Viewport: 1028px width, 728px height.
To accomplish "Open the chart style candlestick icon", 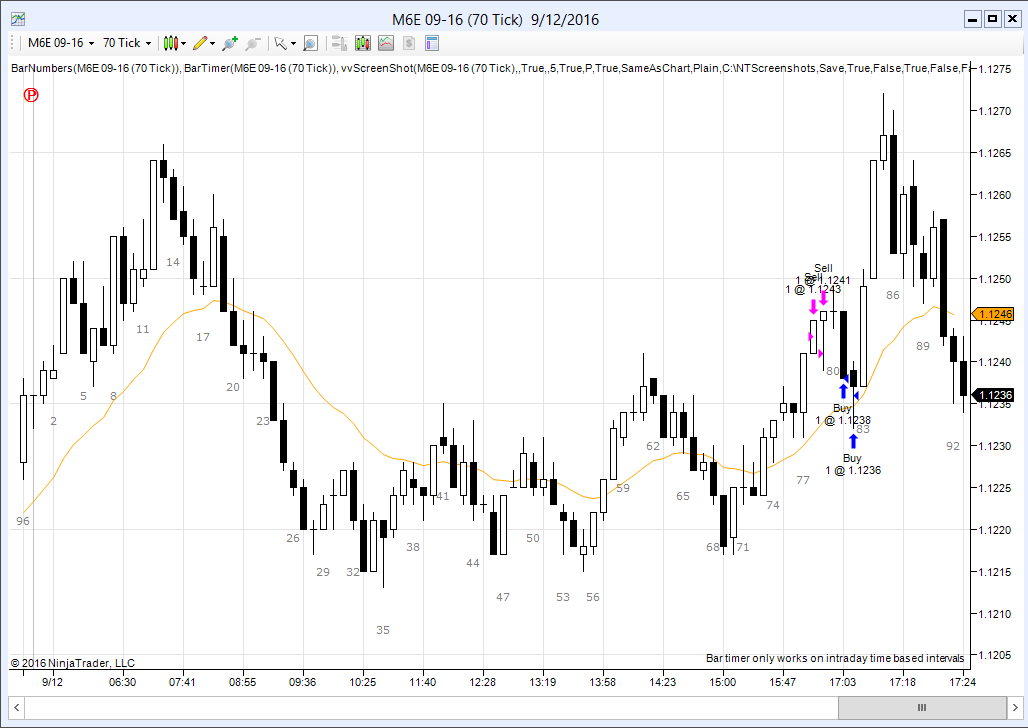I will click(x=170, y=43).
